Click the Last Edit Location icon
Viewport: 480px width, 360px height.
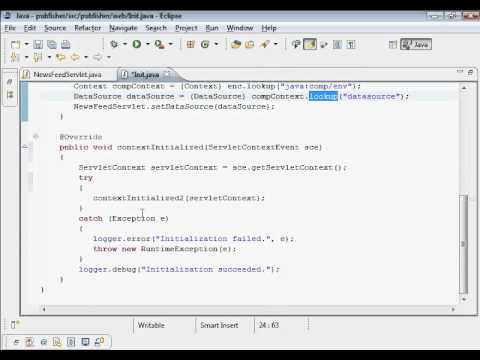point(60,57)
